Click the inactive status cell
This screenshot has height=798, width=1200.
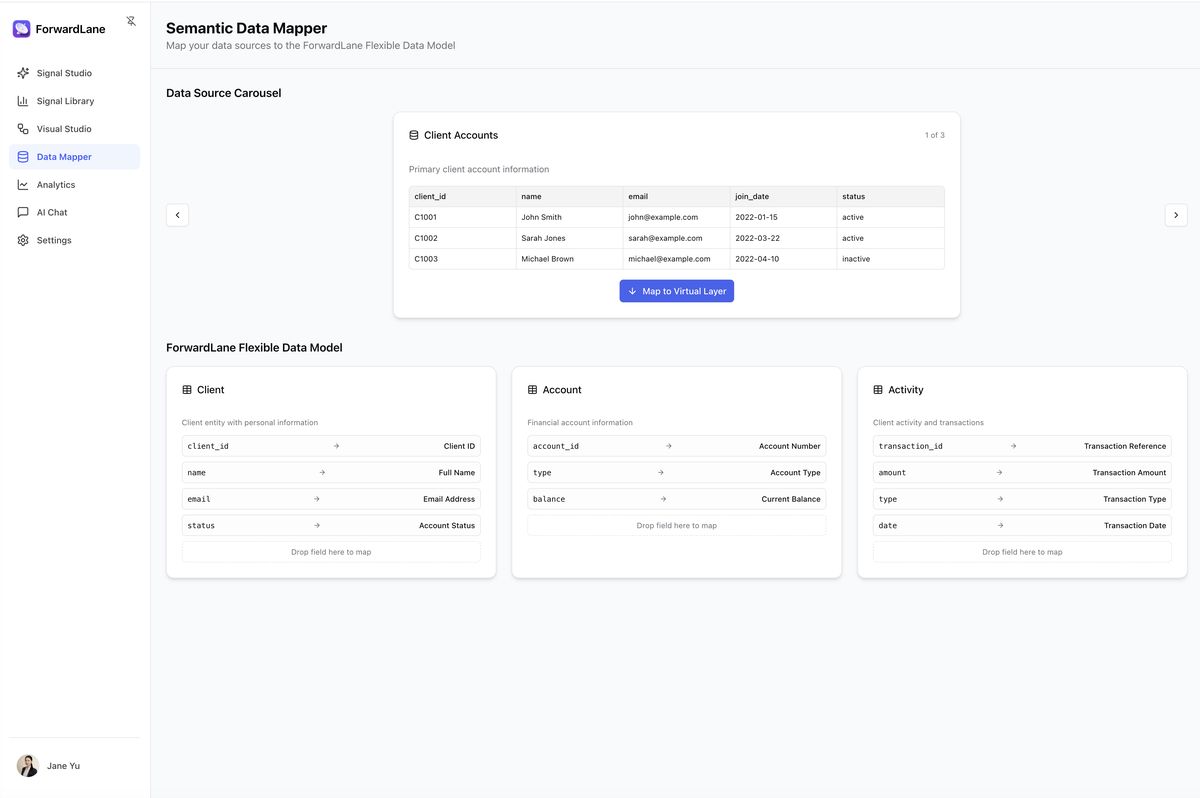891,259
